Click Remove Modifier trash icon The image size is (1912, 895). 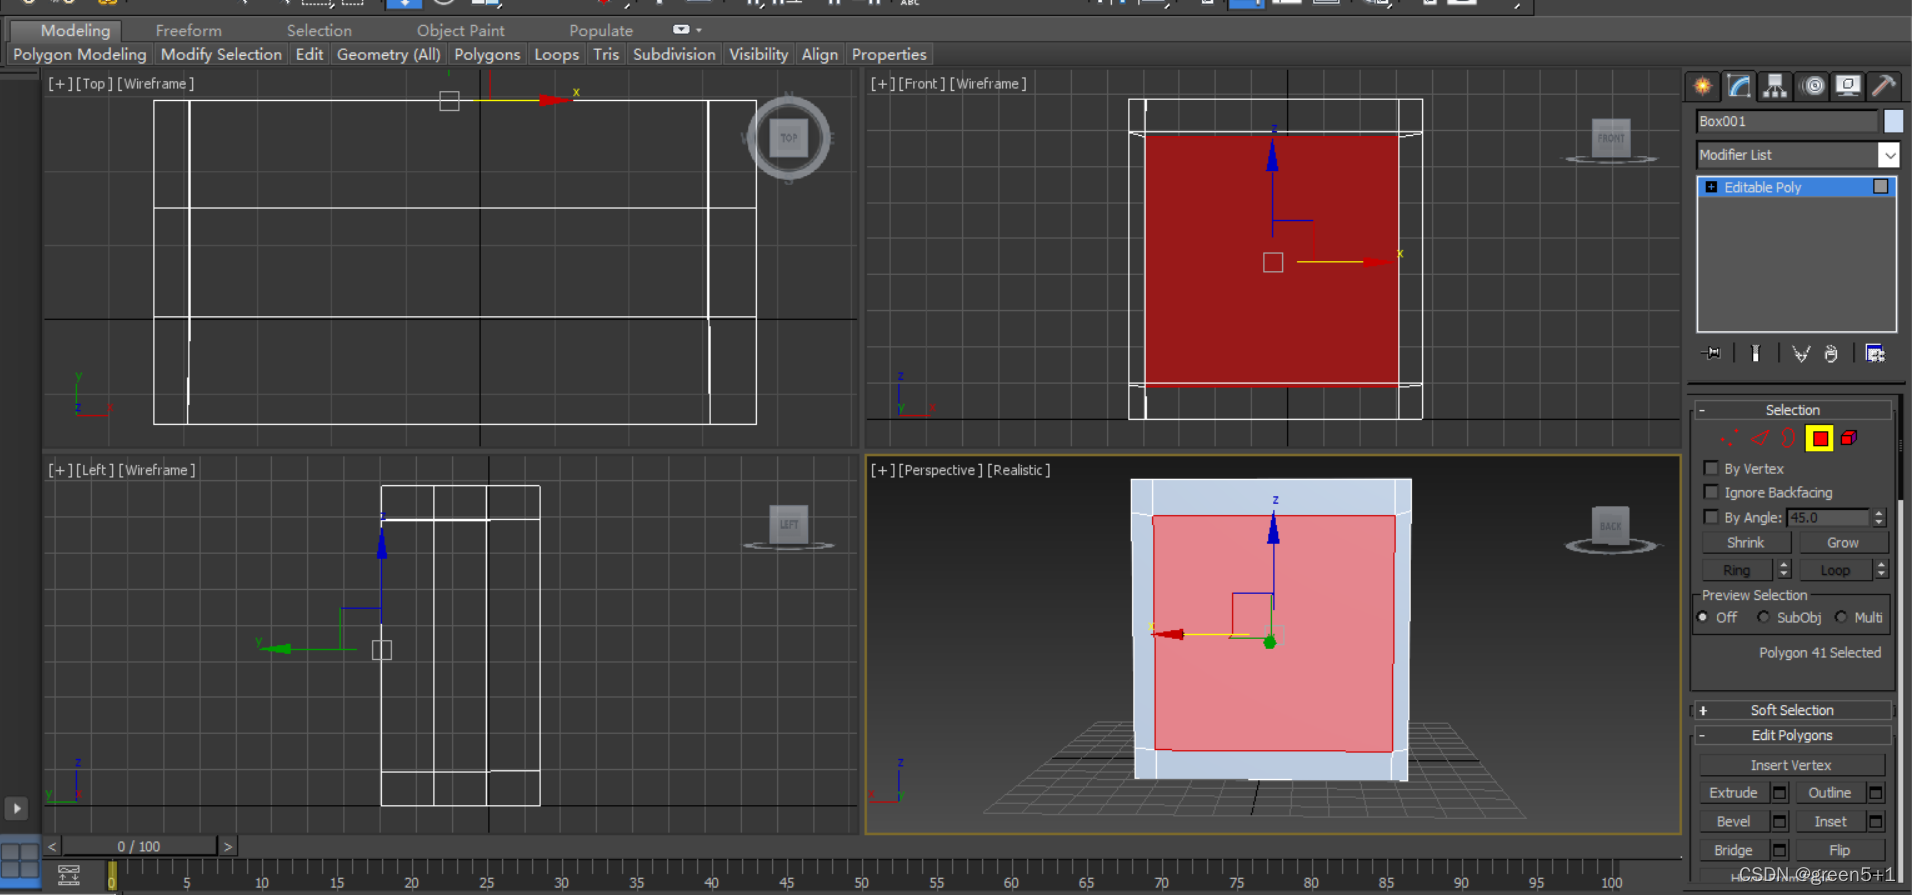[x=1831, y=353]
